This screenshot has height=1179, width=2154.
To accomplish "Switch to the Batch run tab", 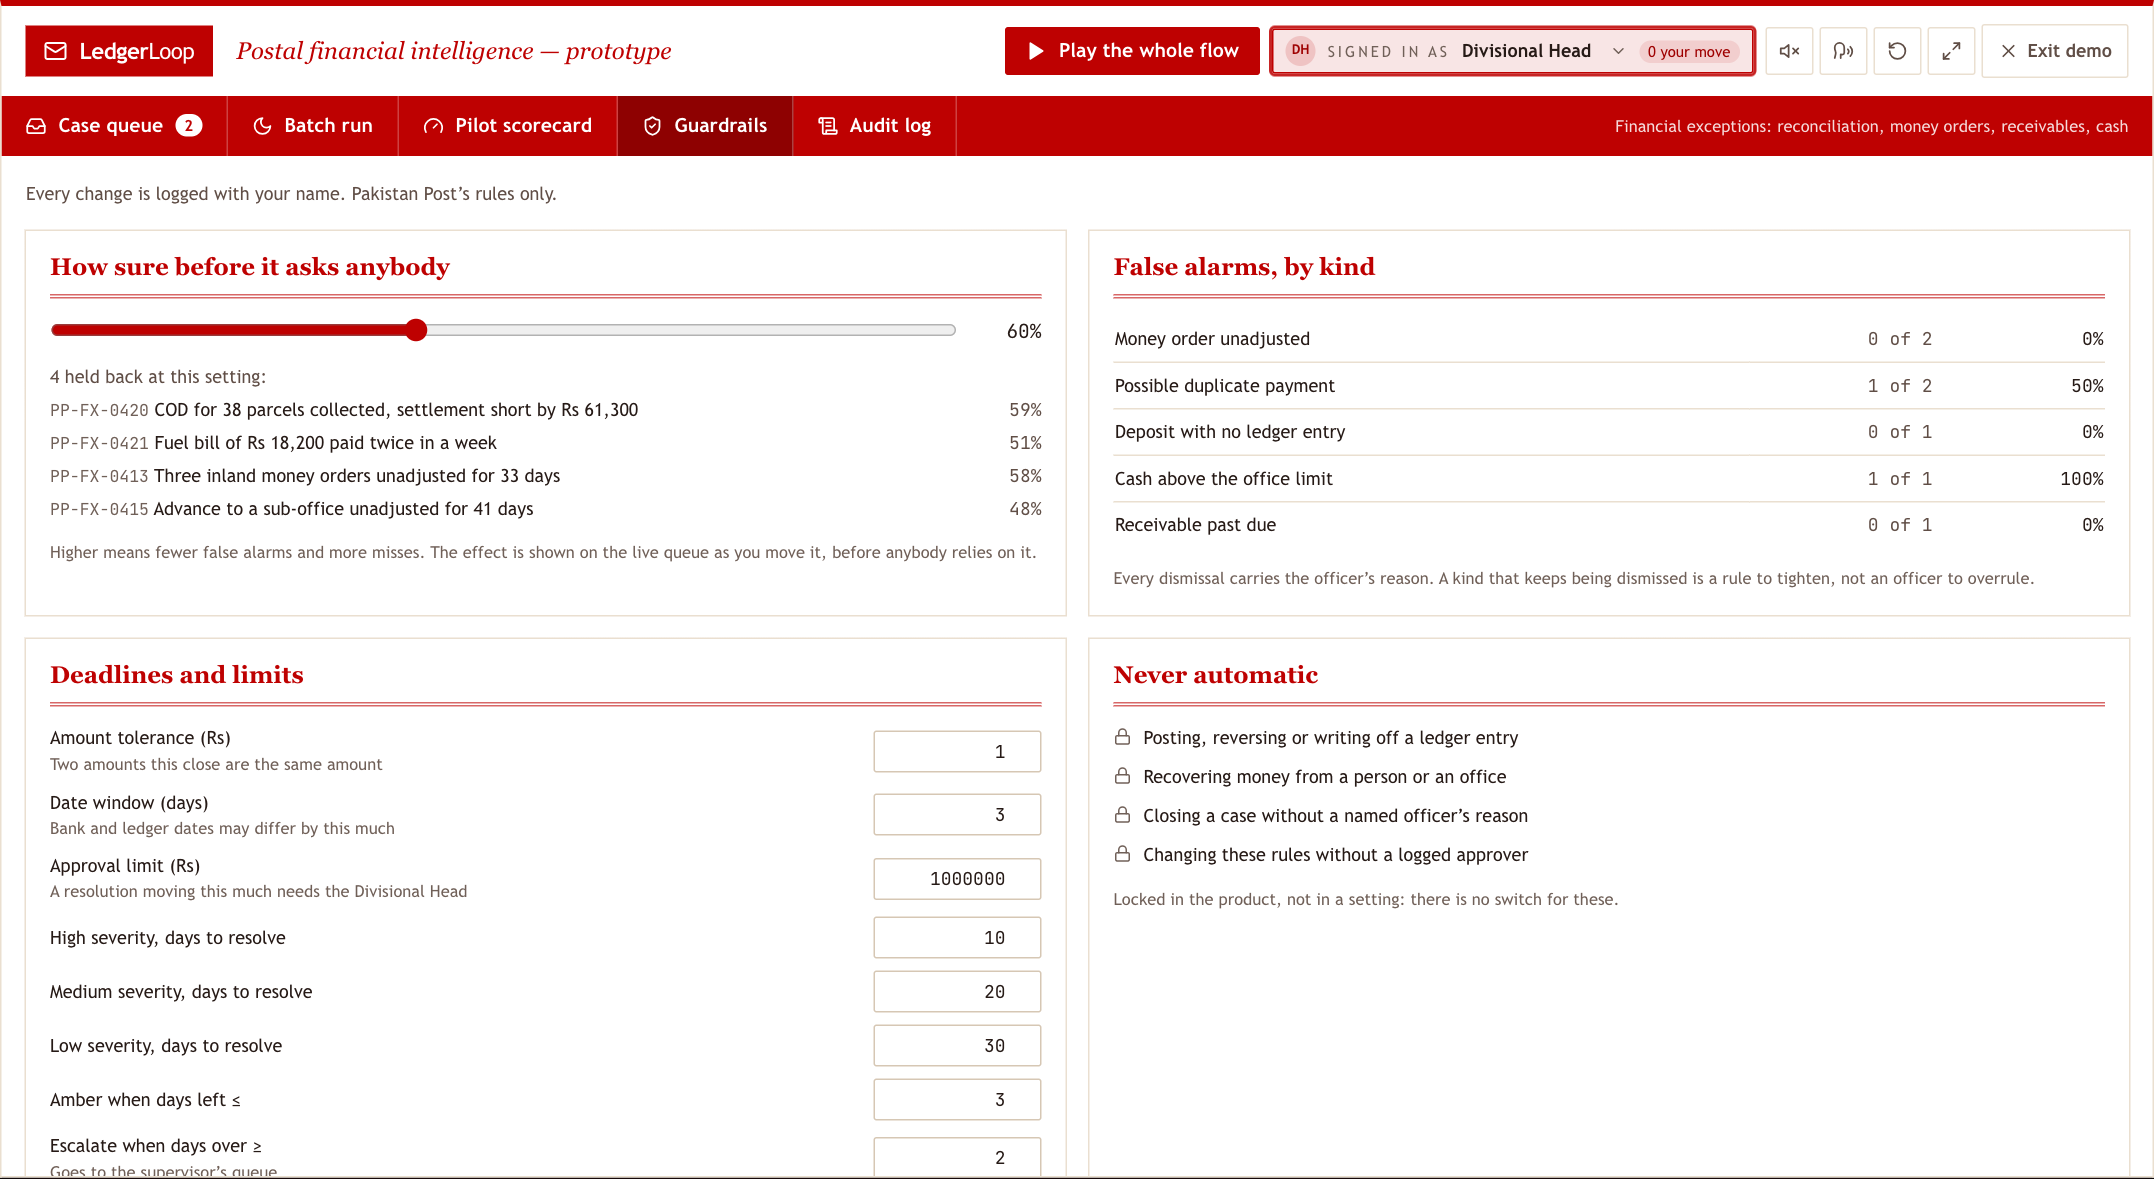I will tap(313, 125).
